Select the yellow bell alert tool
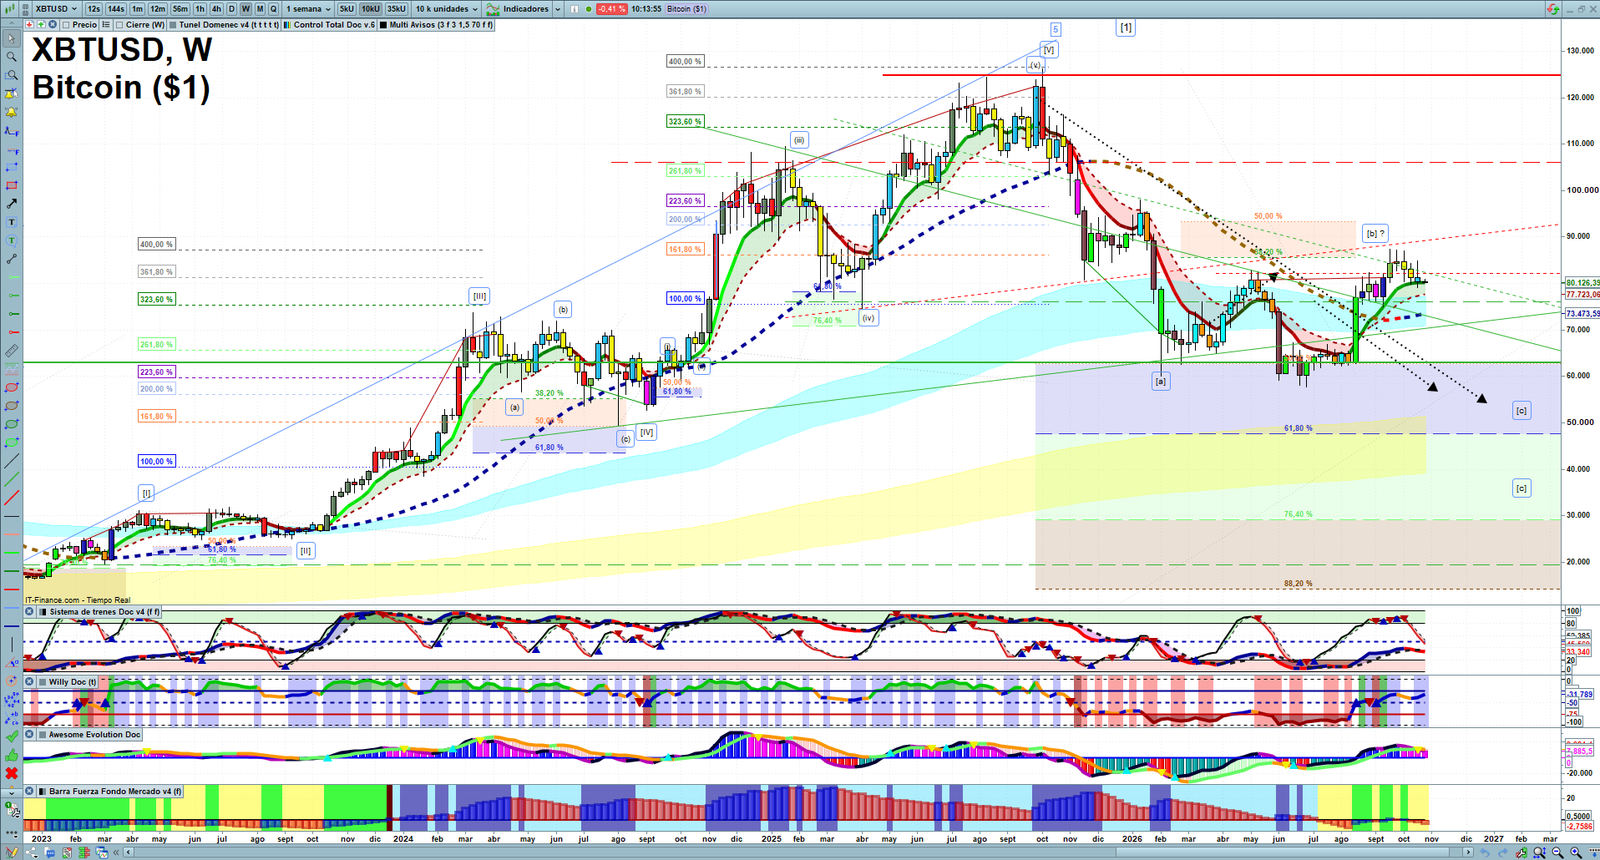The height and width of the screenshot is (860, 1600). (11, 112)
